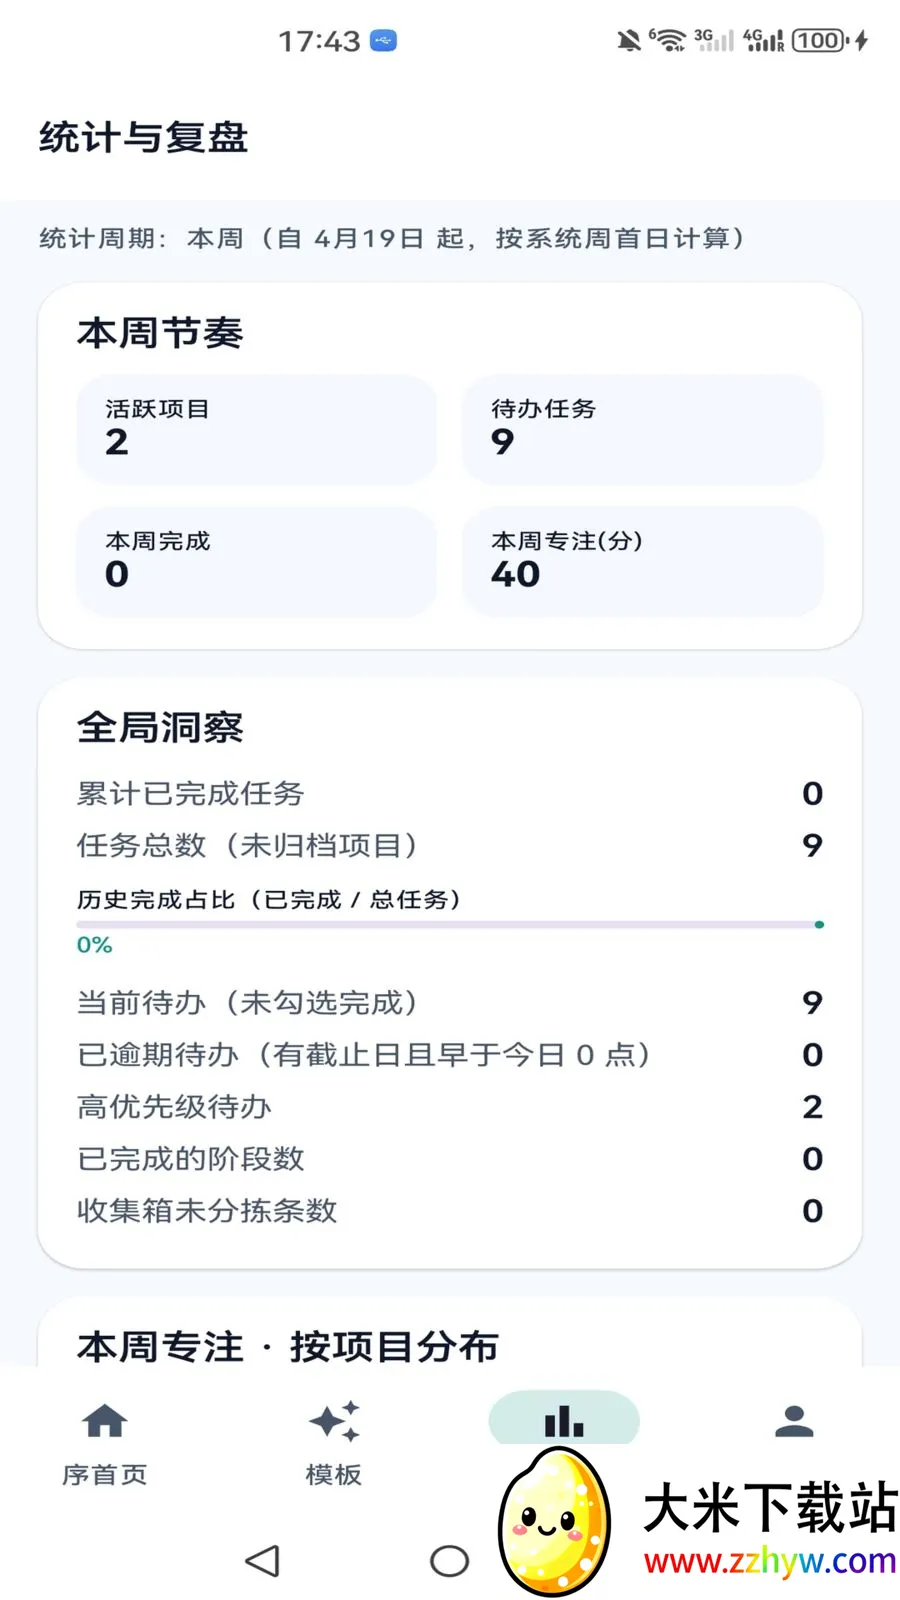Open the templates sparkle icon
The image size is (900, 1600).
[334, 1421]
